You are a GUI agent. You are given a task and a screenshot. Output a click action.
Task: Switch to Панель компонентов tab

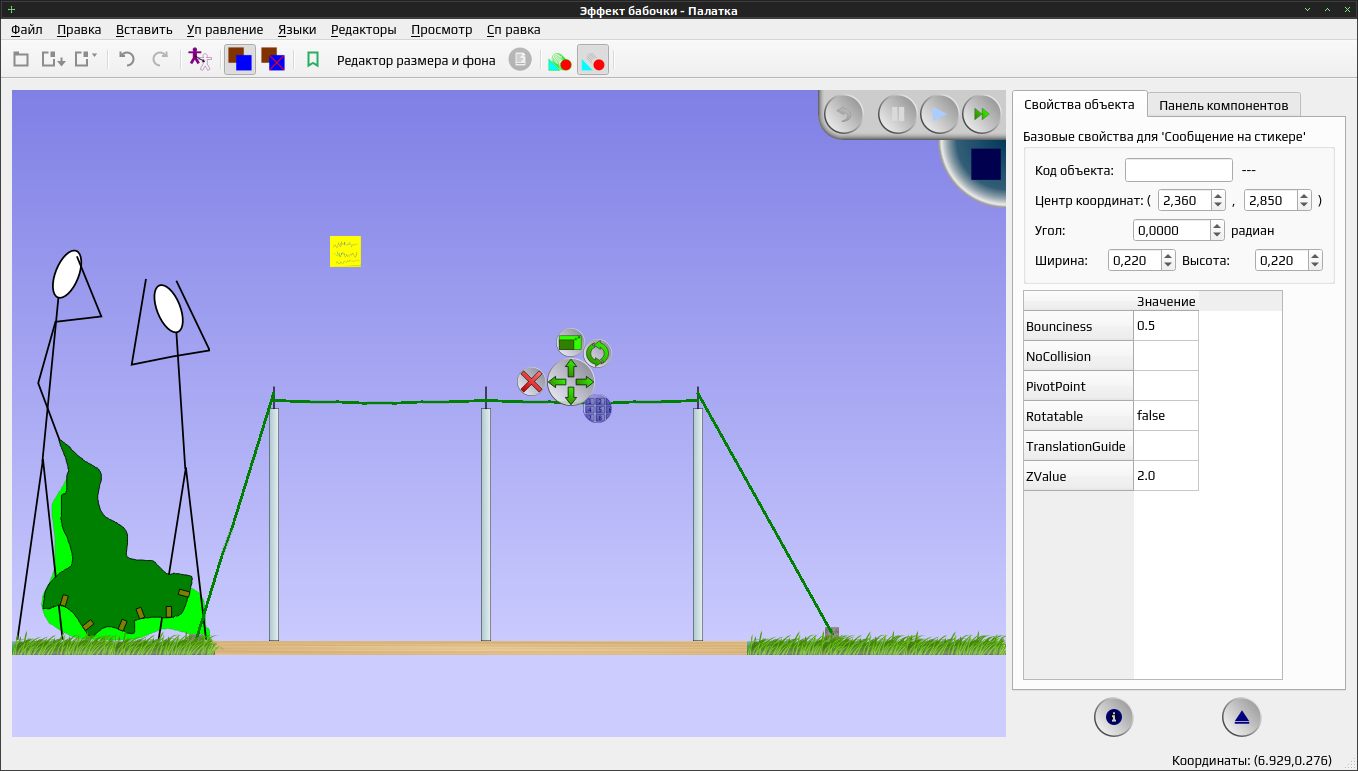(x=1224, y=105)
